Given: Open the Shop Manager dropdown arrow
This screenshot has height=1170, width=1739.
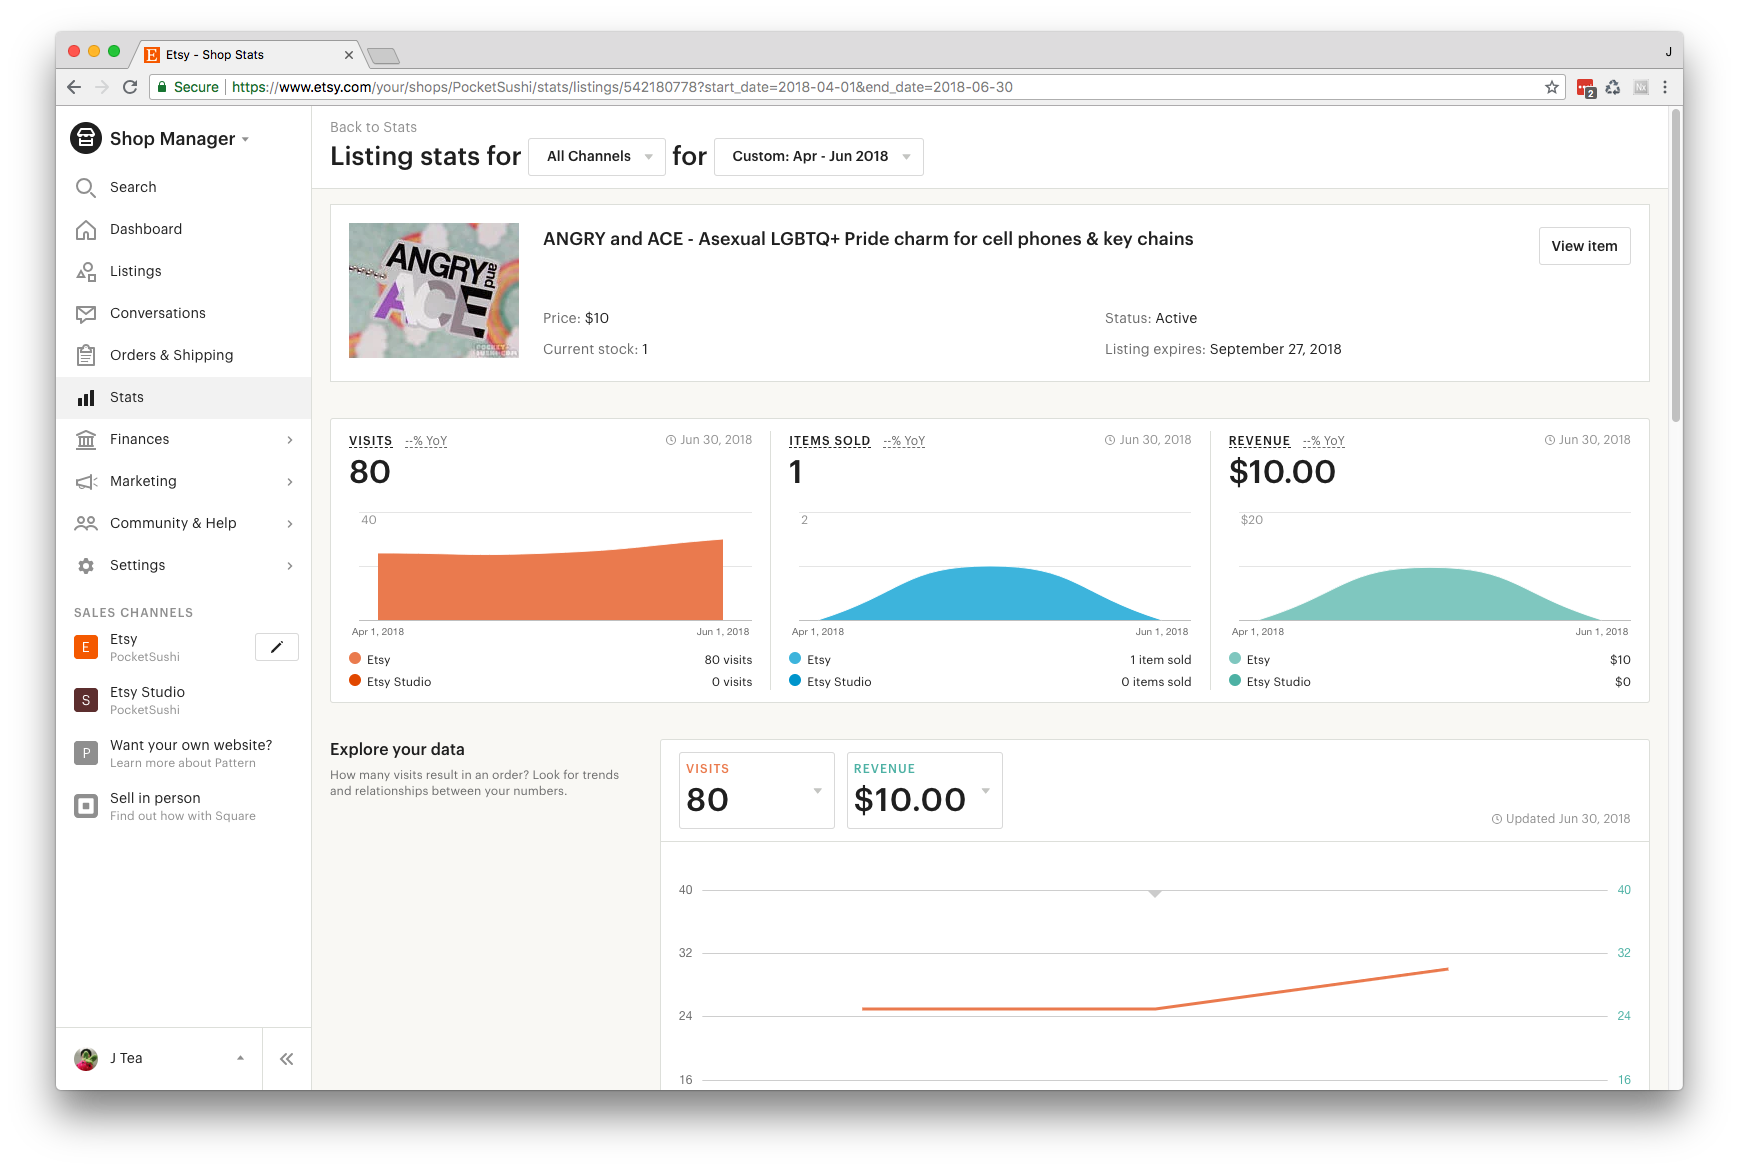Looking at the screenshot, I should 245,139.
